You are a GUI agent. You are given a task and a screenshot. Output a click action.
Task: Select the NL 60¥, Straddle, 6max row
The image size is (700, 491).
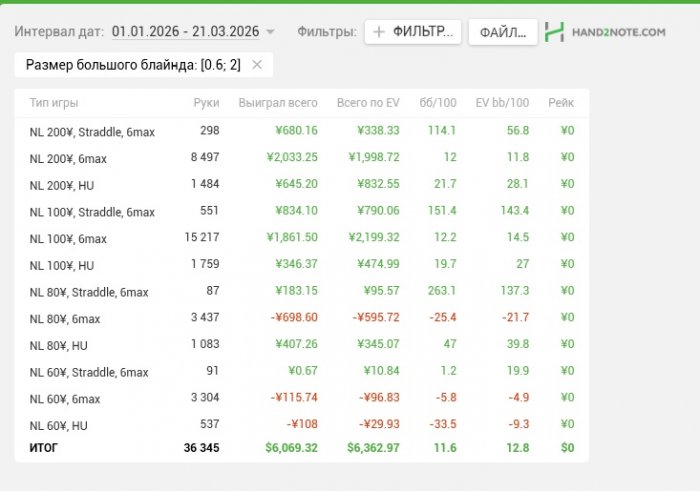pyautogui.click(x=89, y=373)
